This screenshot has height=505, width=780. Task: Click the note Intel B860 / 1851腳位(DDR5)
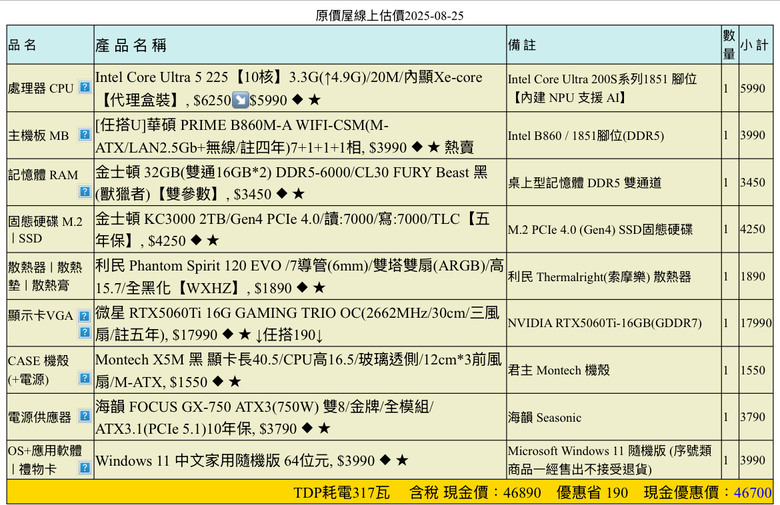pos(585,135)
